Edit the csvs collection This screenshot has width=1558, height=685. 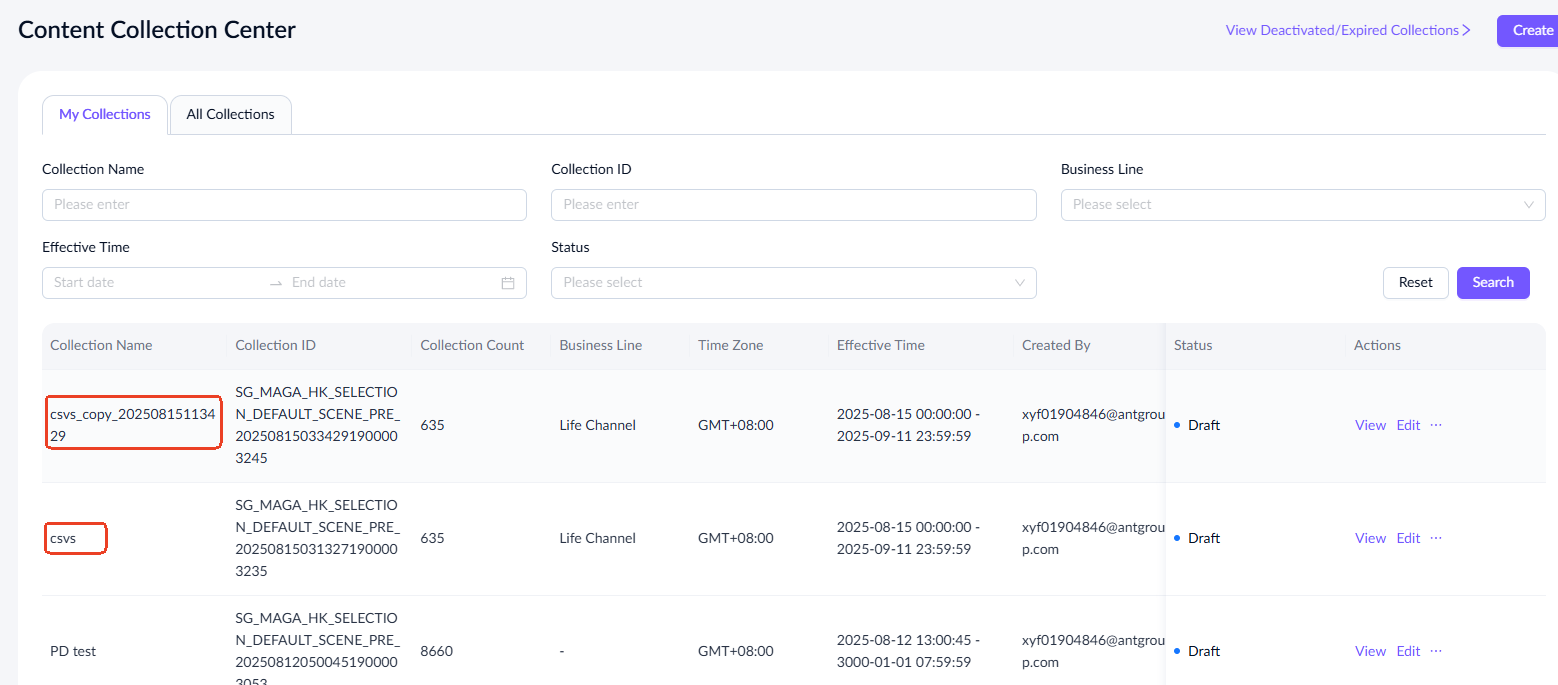tap(1408, 538)
